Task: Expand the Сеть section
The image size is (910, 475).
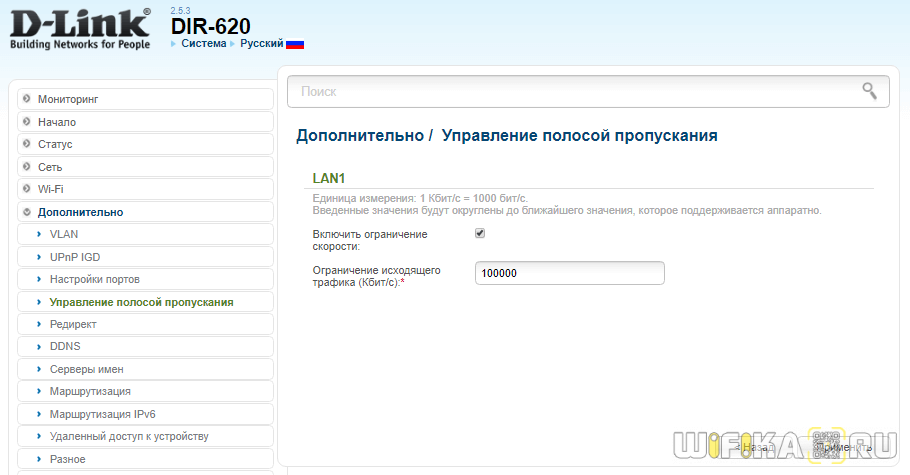Action: [x=50, y=167]
